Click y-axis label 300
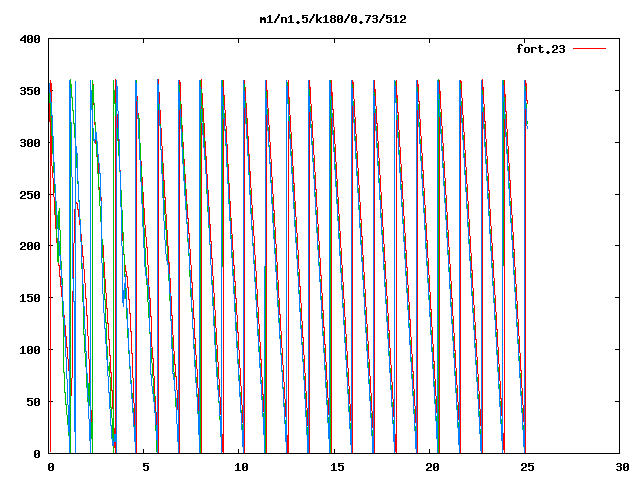The height and width of the screenshot is (480, 640). (x=30, y=142)
